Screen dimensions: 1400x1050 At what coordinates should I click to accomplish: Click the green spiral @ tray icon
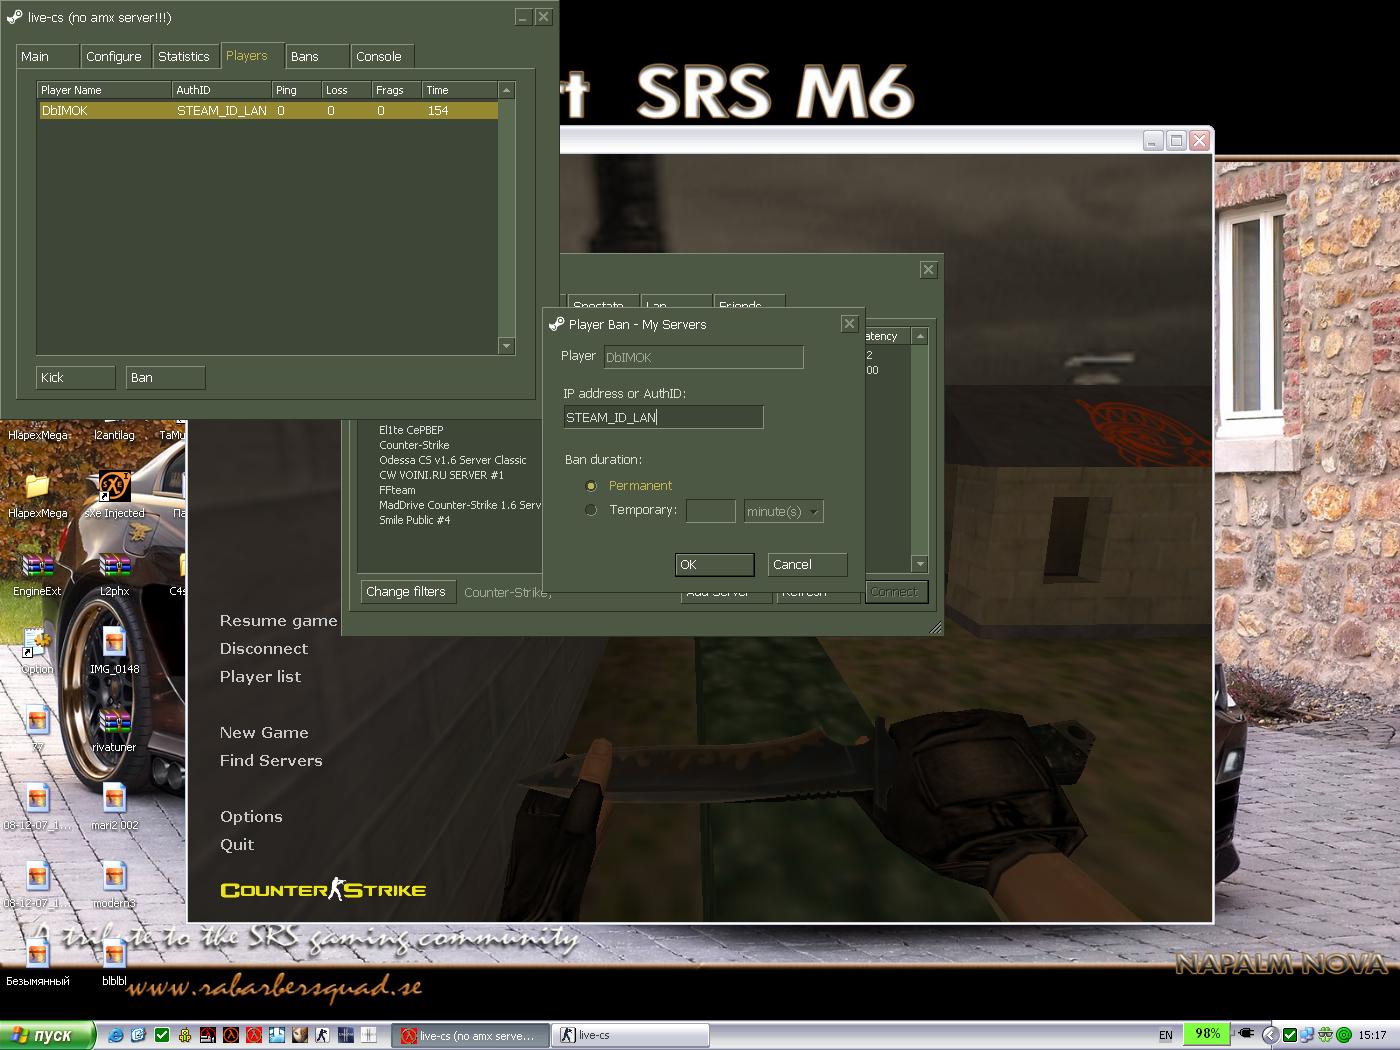click(1344, 1035)
